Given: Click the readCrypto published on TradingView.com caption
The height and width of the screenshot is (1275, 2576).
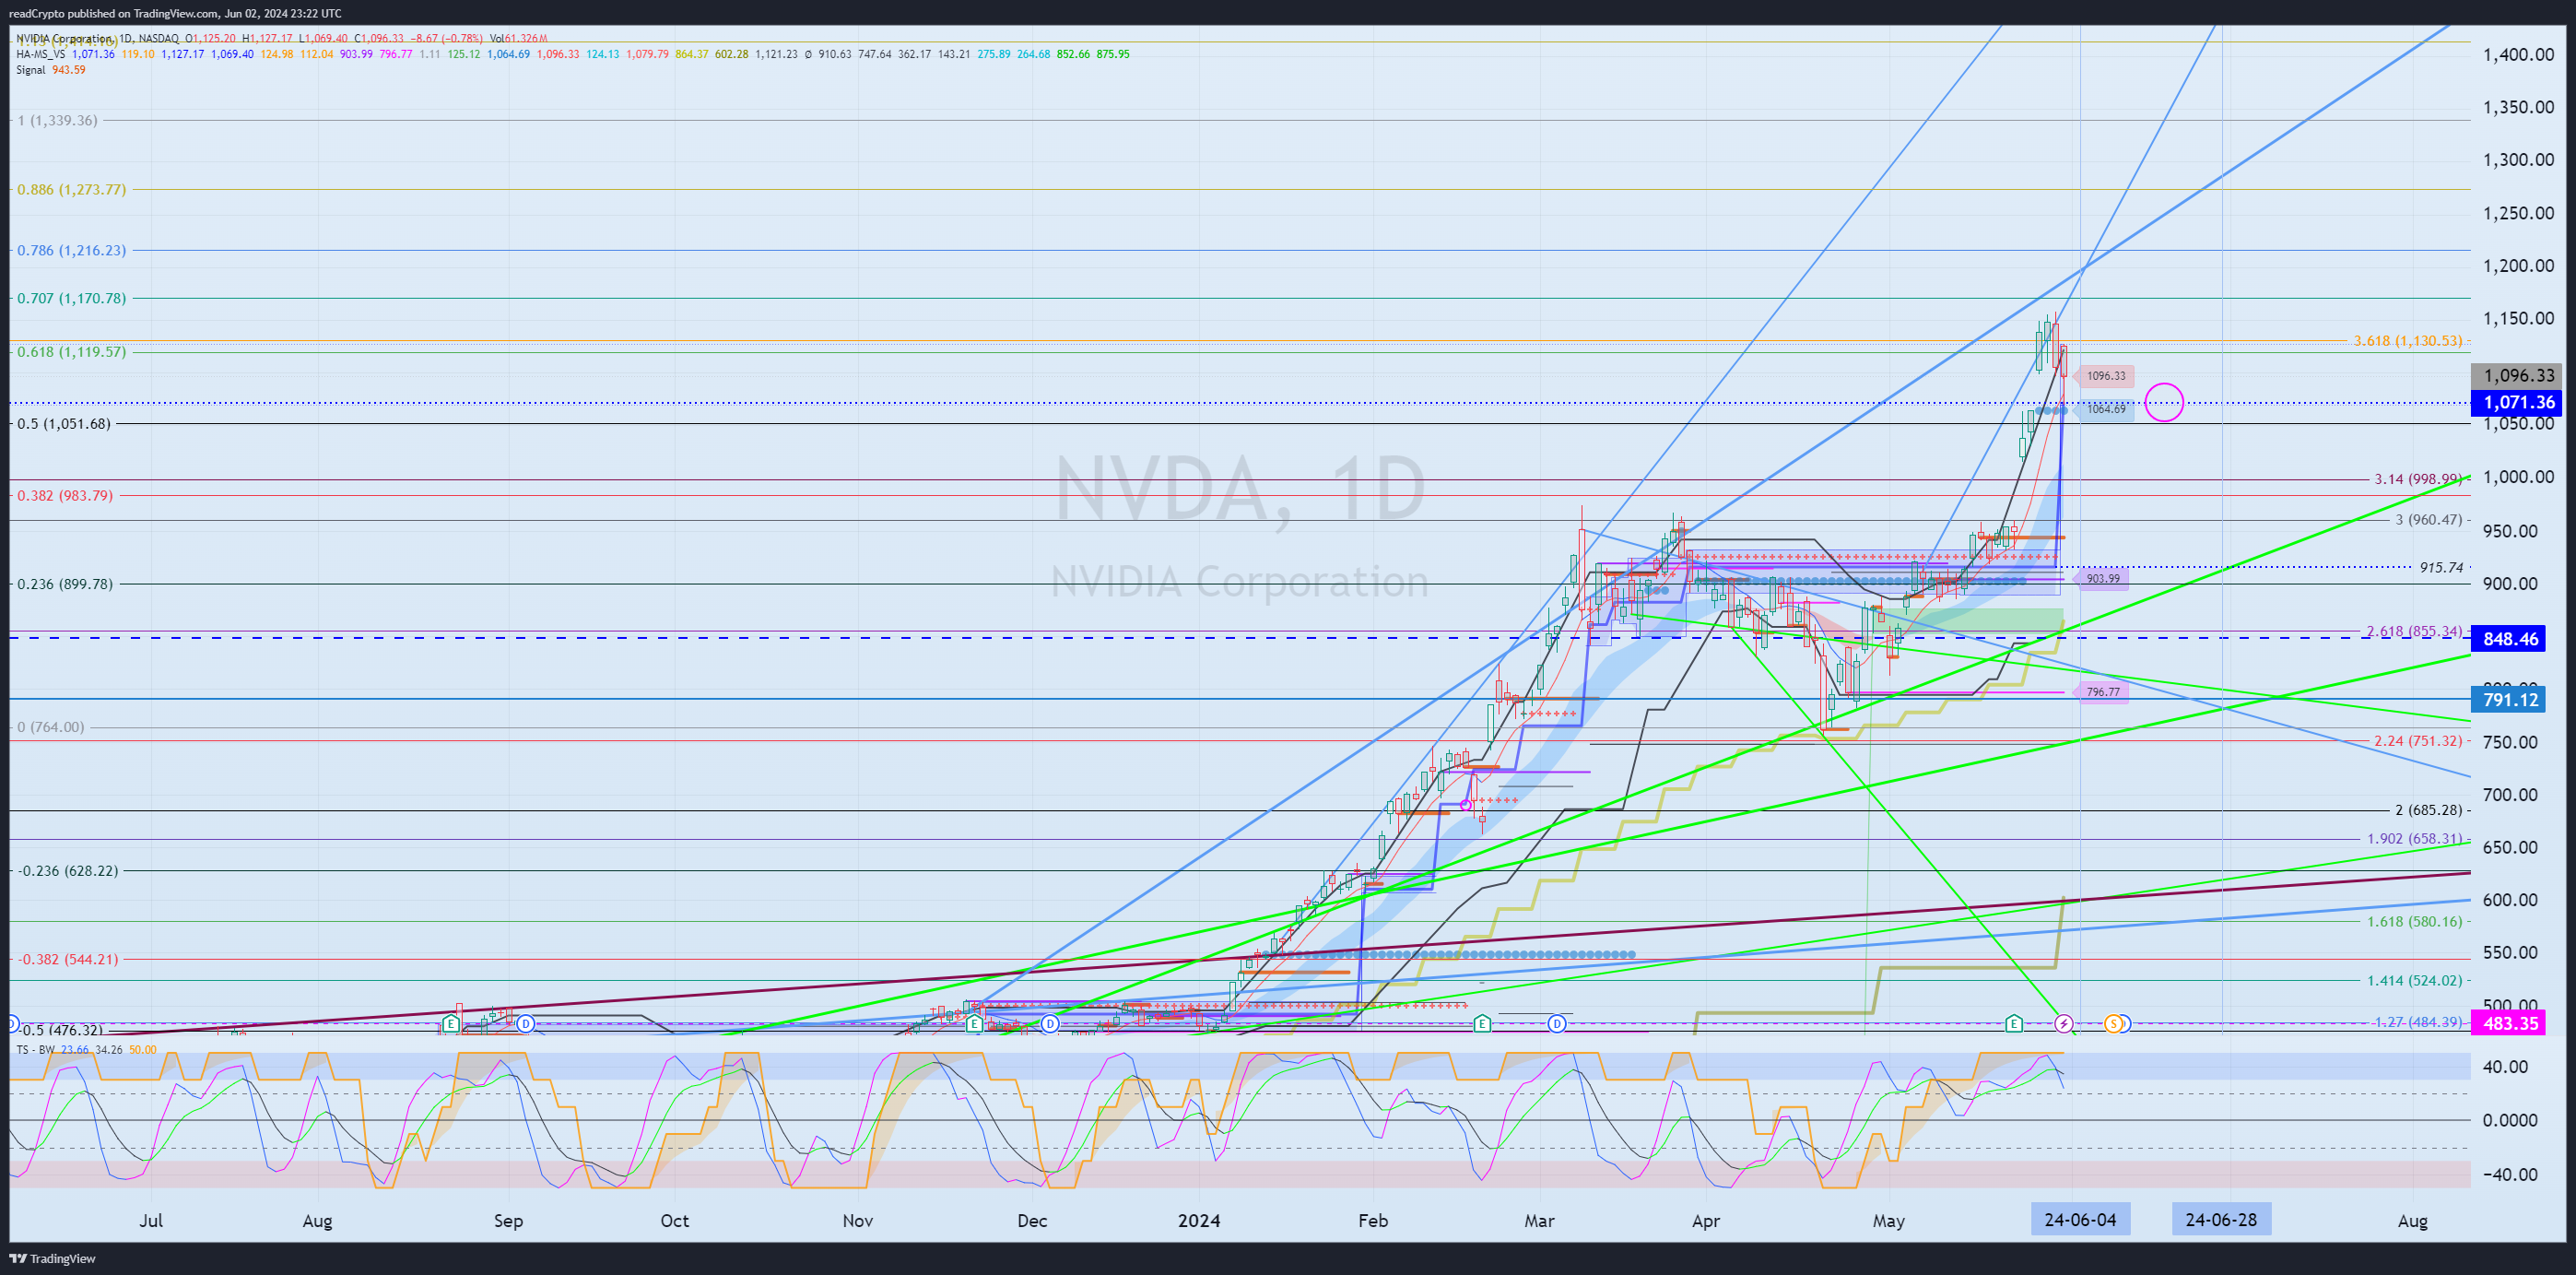Looking at the screenshot, I should (x=175, y=13).
